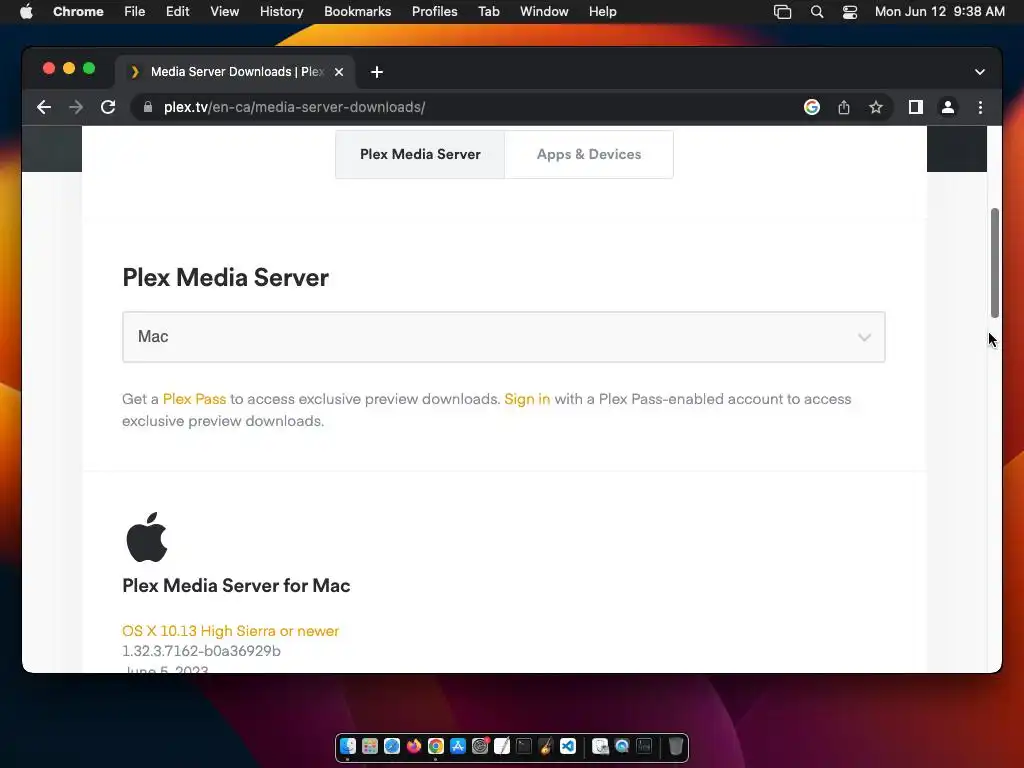This screenshot has height=768, width=1024.
Task: Click OS X 10.13 High Sierra or newer link
Action: click(231, 631)
